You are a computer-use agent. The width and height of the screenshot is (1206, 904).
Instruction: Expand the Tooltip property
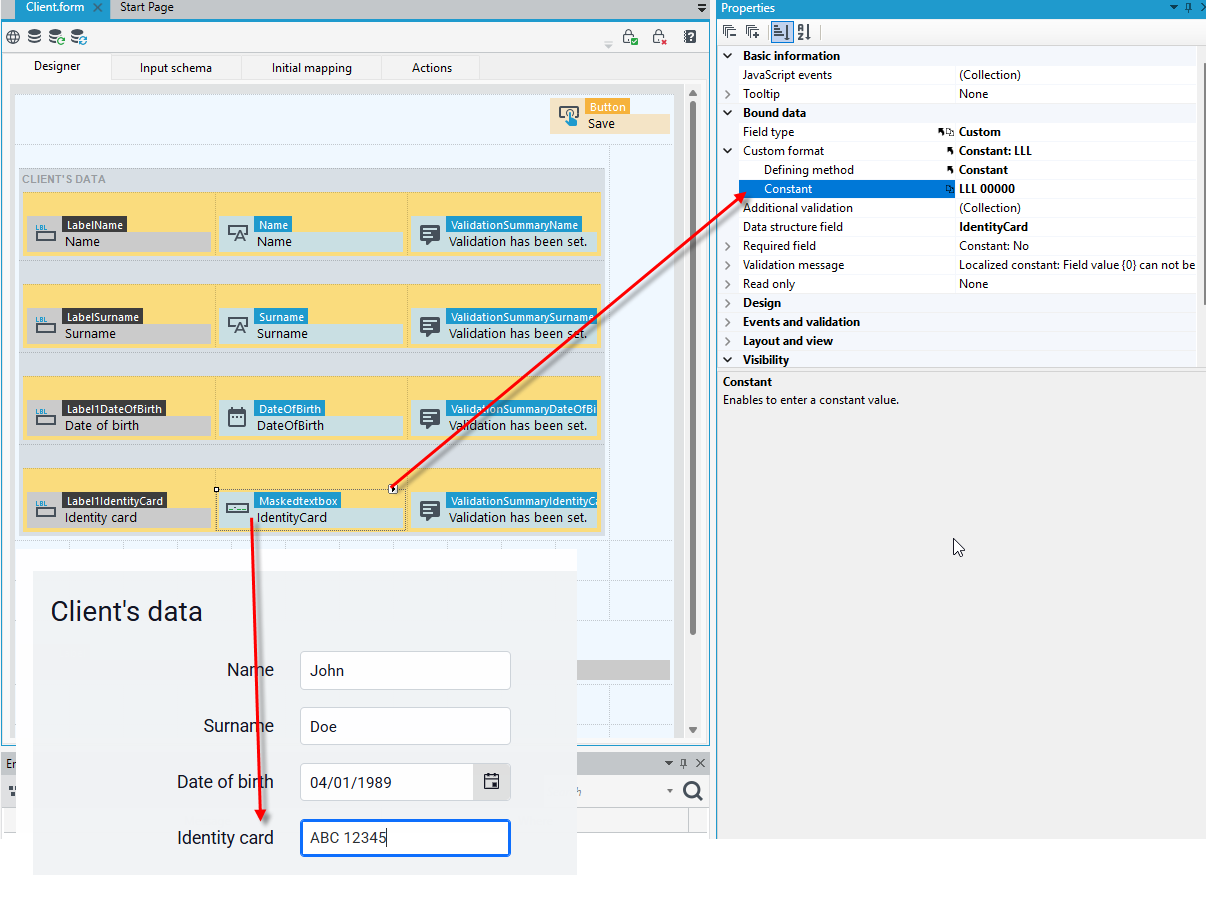(728, 94)
